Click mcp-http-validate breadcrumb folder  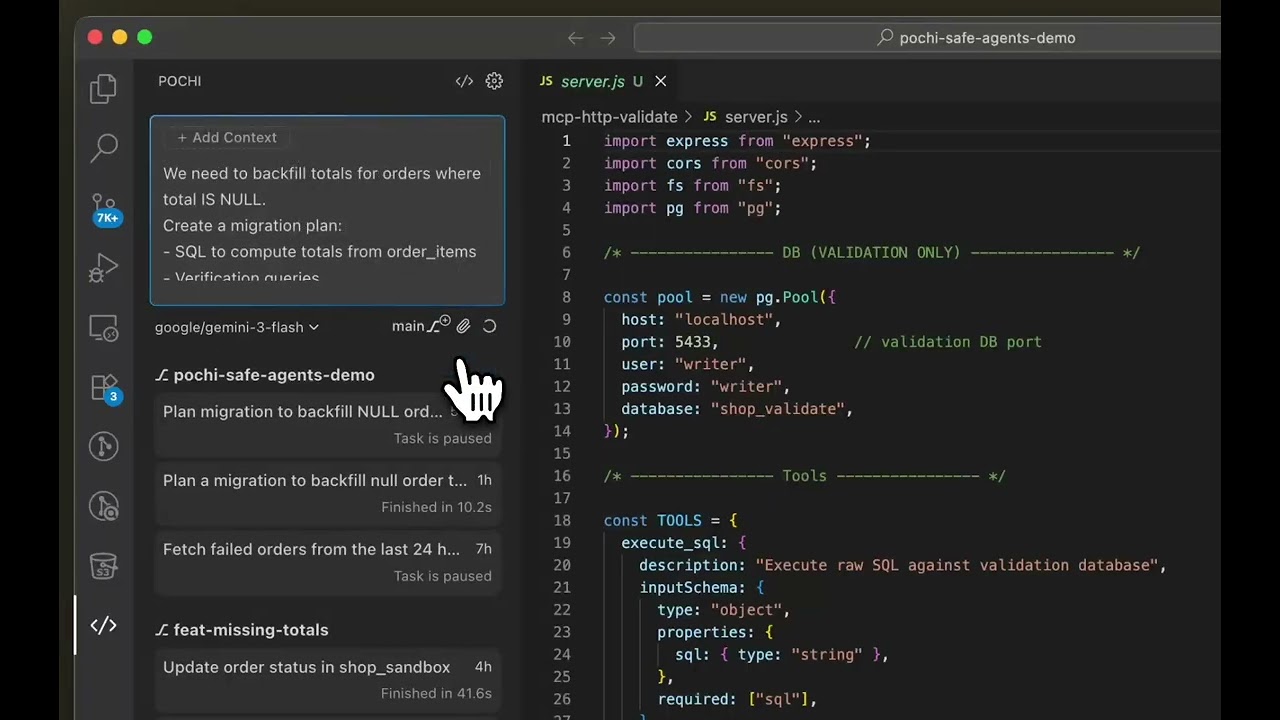pos(609,117)
